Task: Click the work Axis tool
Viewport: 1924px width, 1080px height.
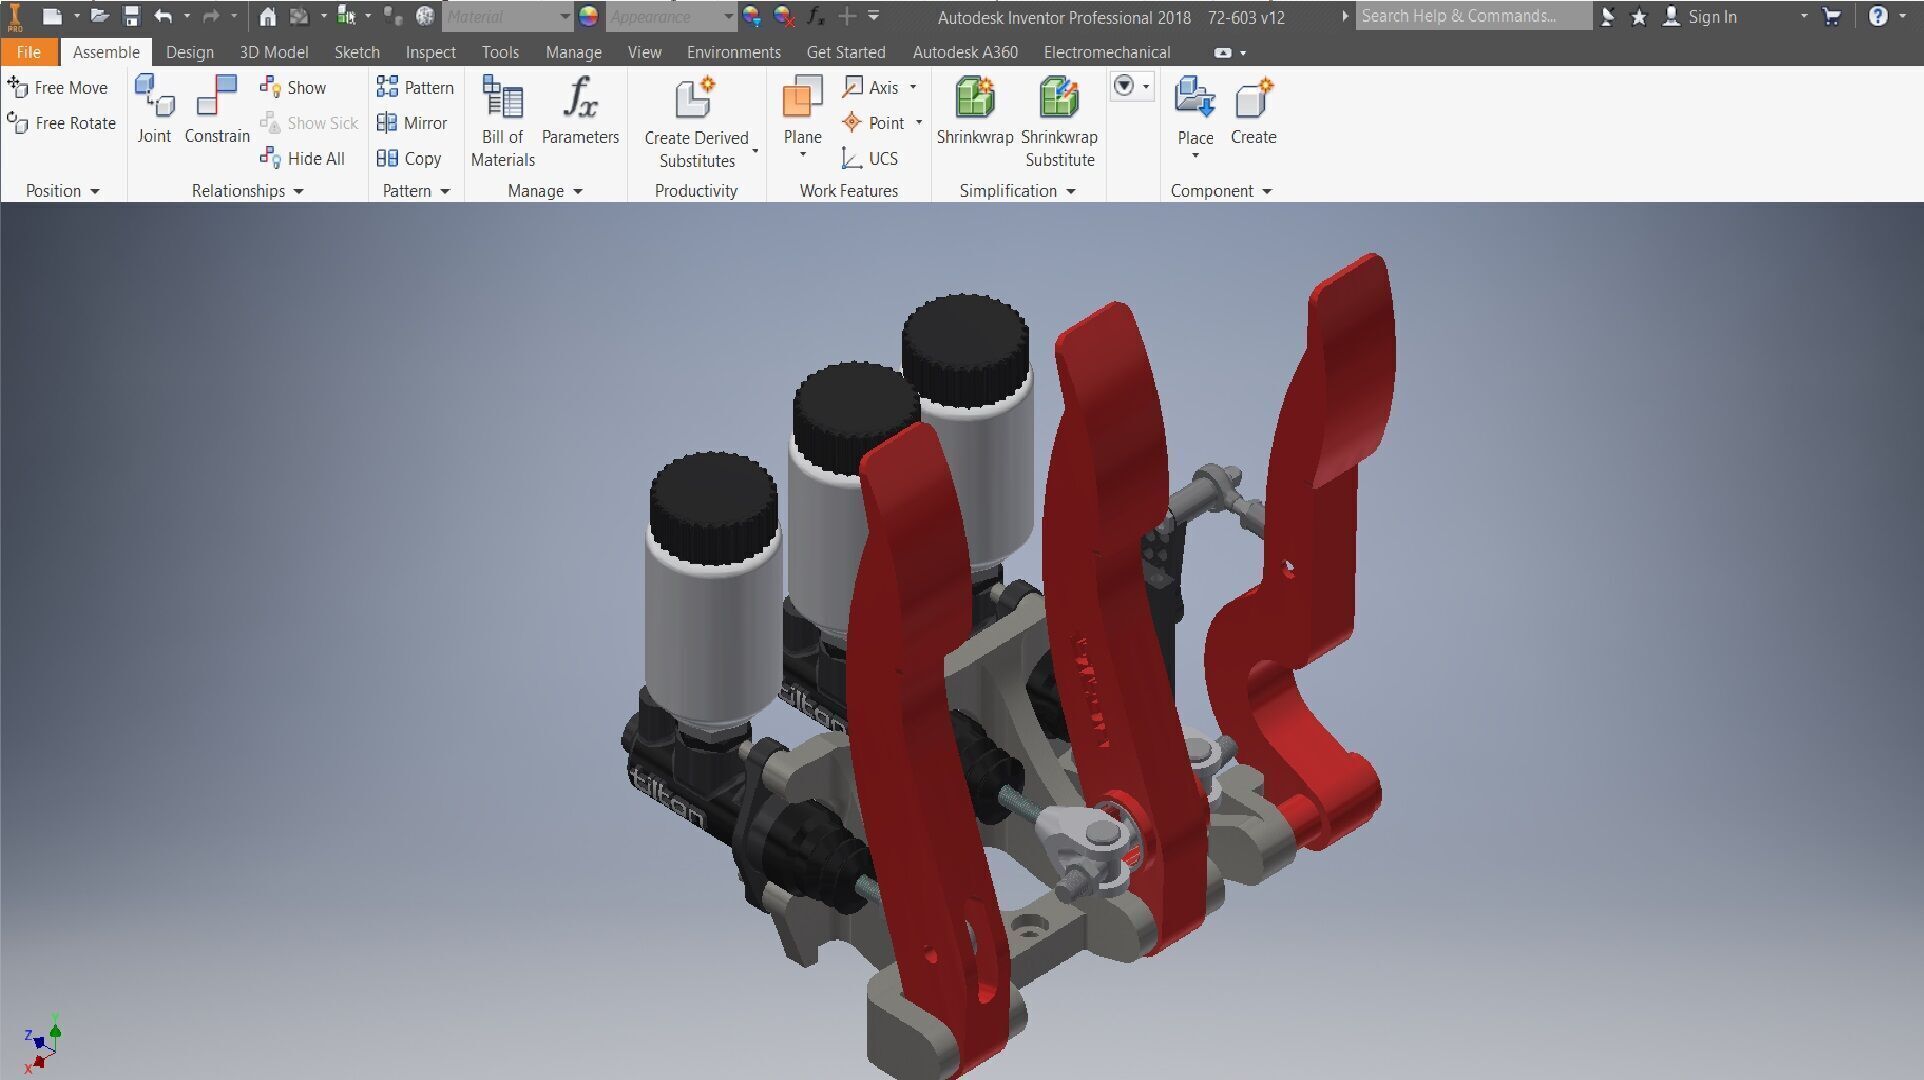Action: (871, 88)
